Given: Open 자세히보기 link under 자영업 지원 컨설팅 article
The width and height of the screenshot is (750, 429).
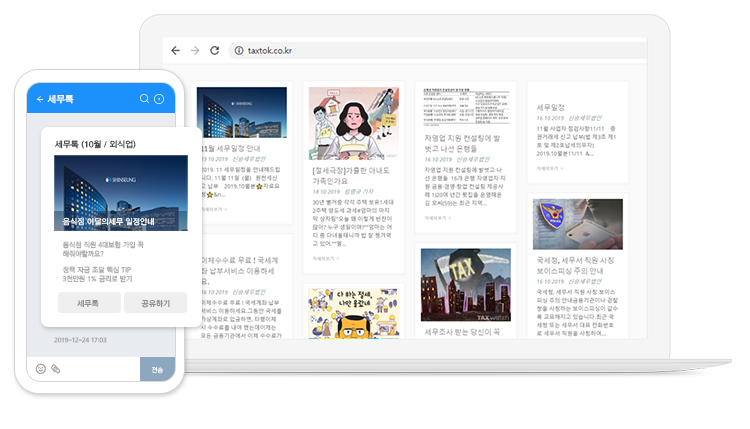Looking at the screenshot, I should (438, 216).
